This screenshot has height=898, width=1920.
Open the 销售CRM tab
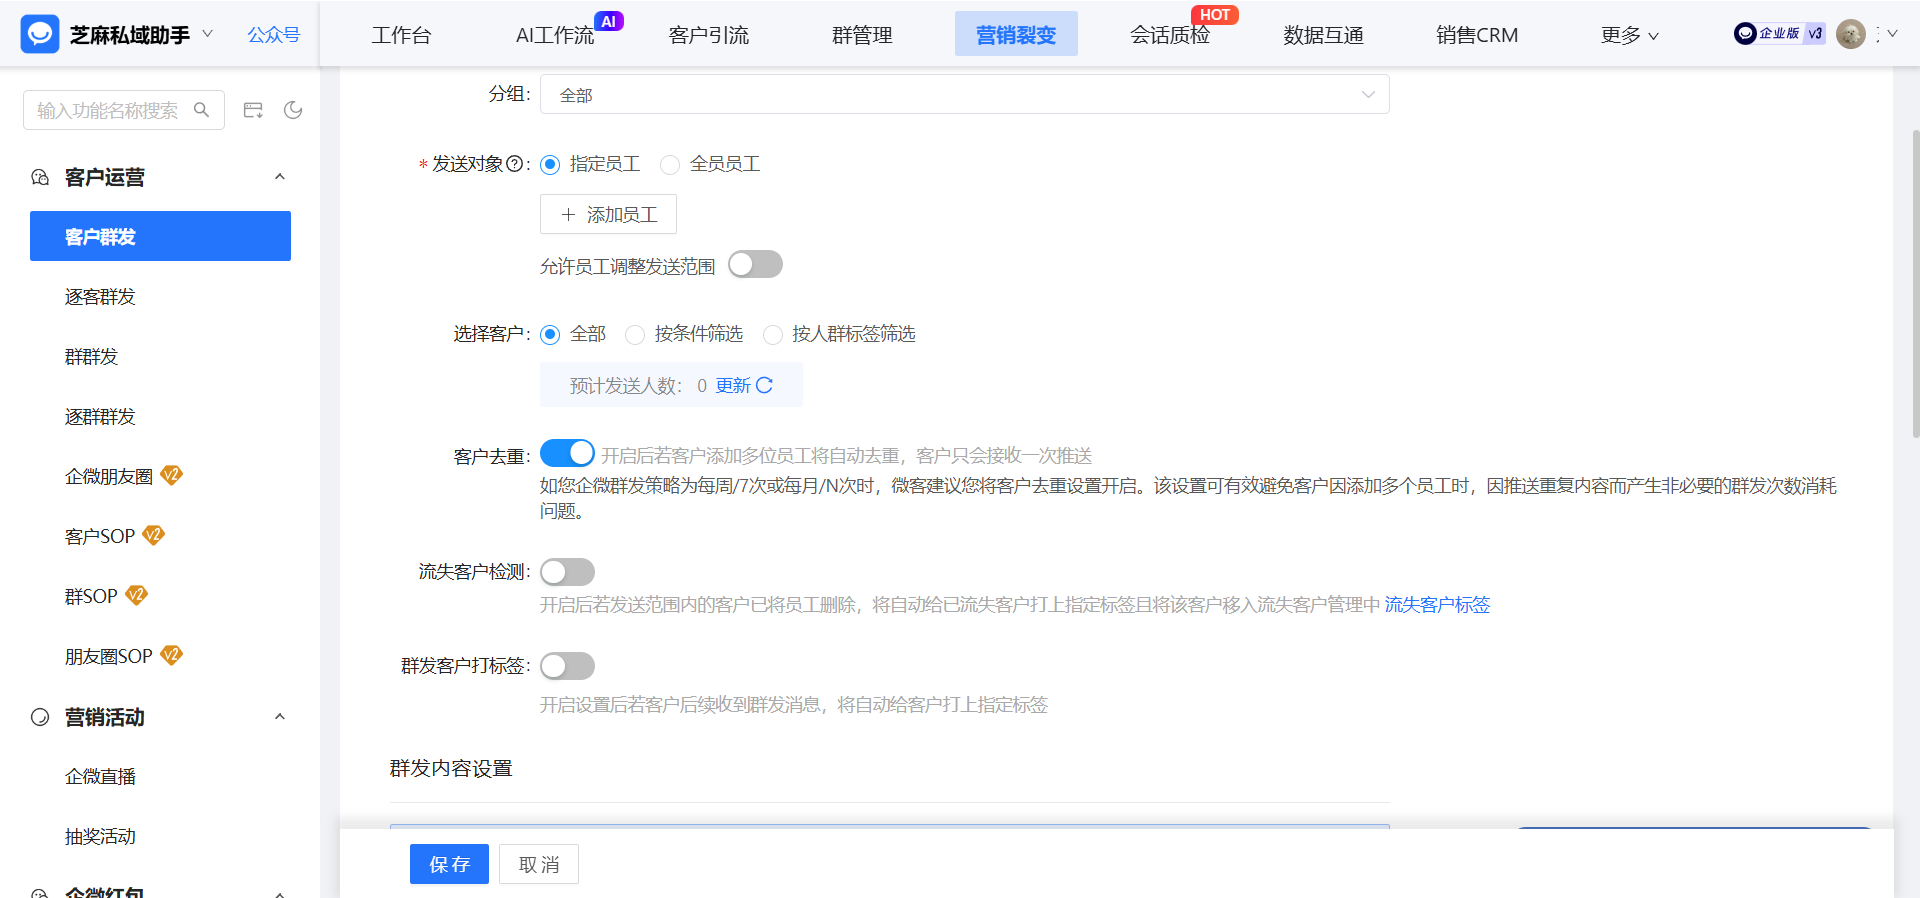tap(1477, 35)
